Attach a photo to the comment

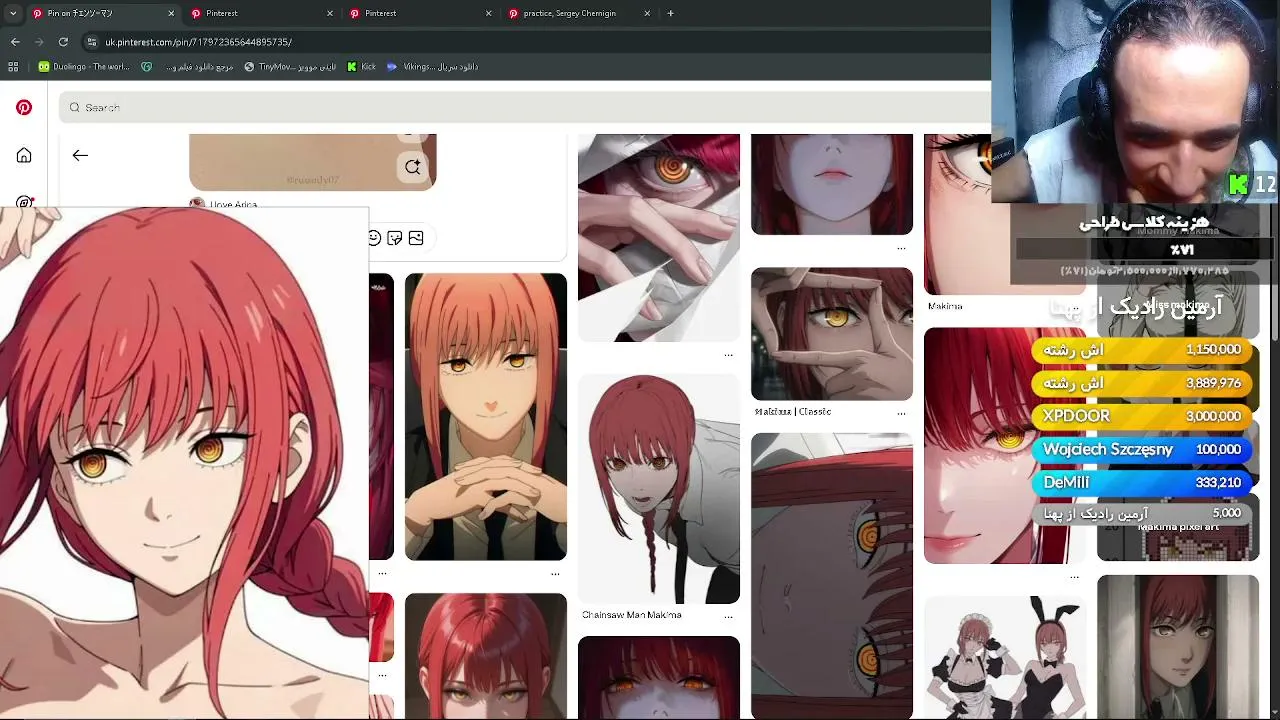pos(416,238)
